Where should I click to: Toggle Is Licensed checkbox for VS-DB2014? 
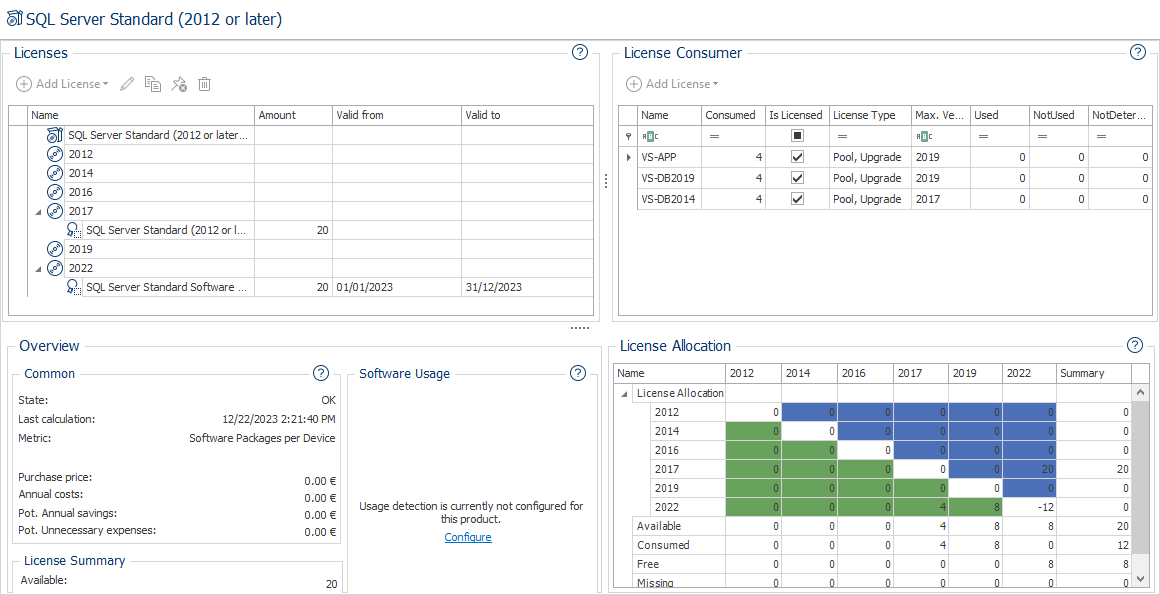797,198
